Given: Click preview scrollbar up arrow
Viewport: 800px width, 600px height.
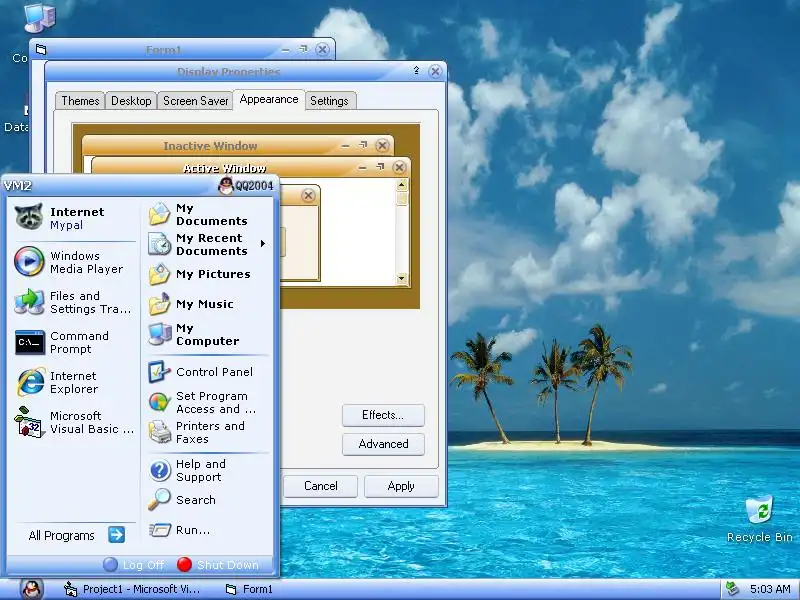Looking at the screenshot, I should [402, 185].
